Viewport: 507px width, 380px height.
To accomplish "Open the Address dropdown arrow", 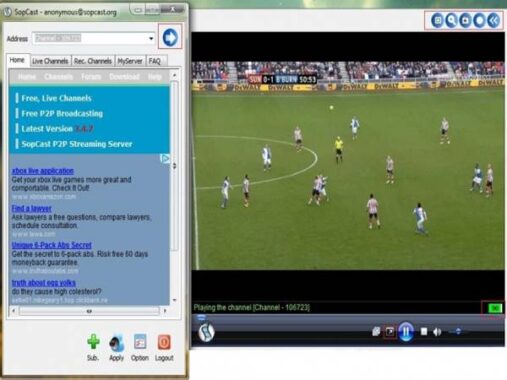I will (151, 38).
